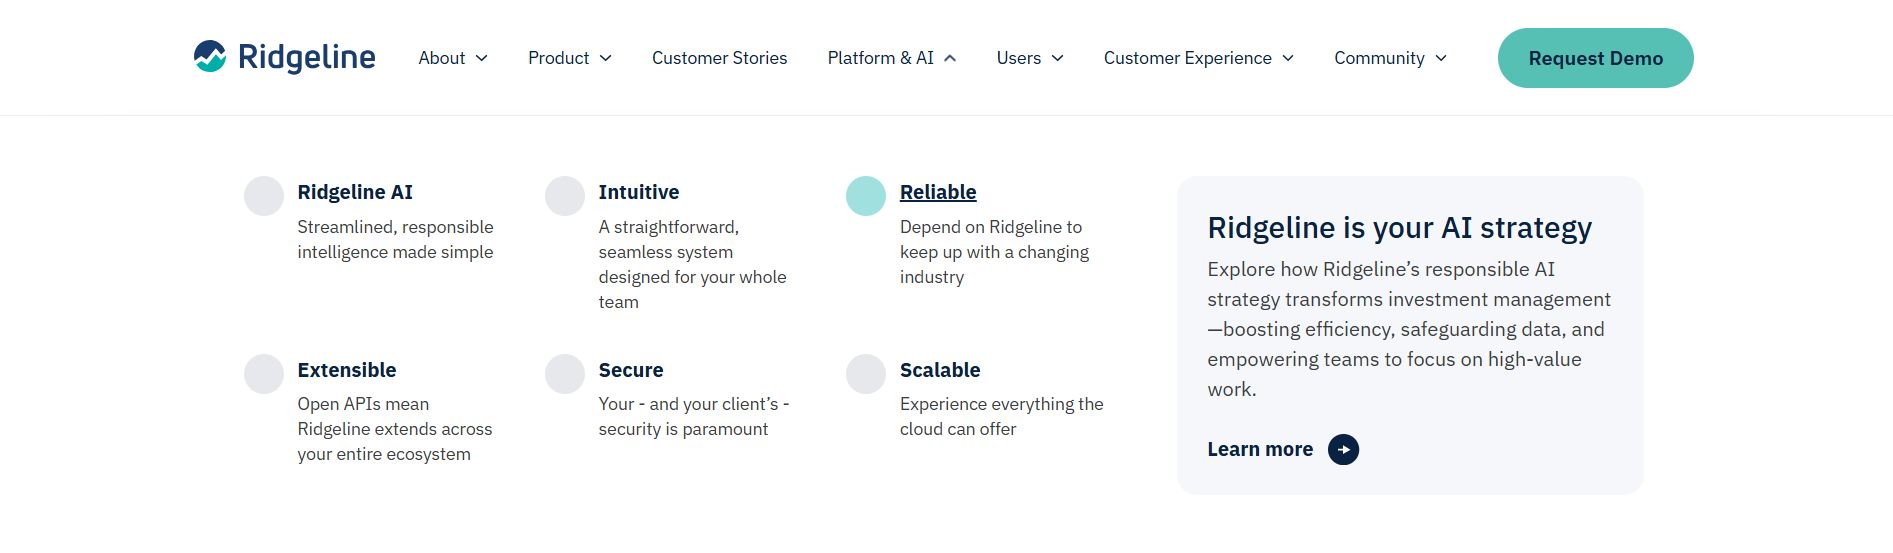Click the 'Ridgeline is your AI strategy' heading
This screenshot has width=1893, height=553.
[x=1400, y=228]
